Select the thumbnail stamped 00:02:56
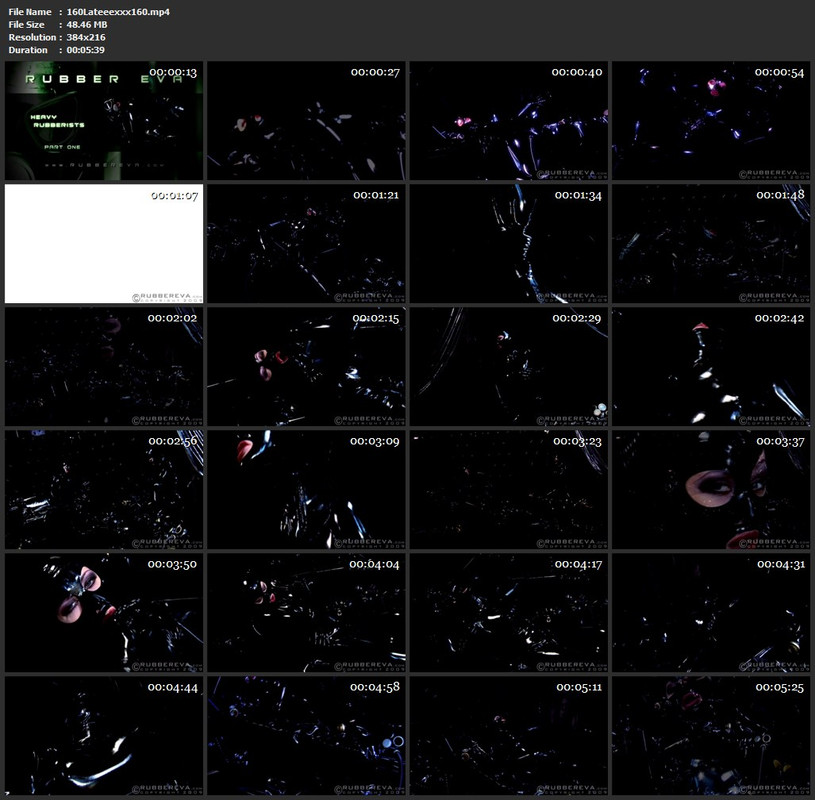 104,490
